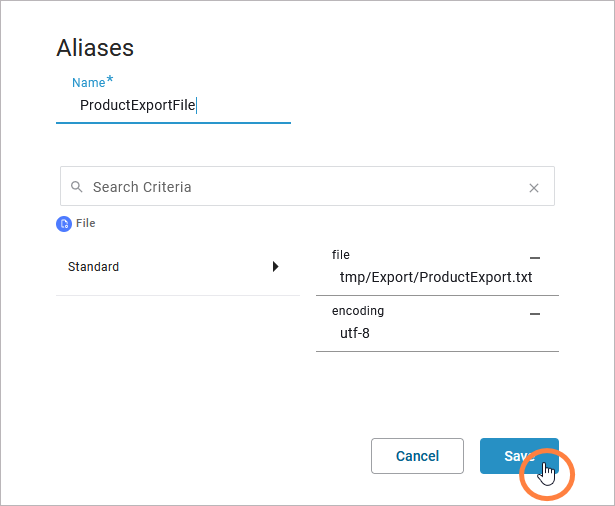
Task: Remove the file parameter using minus
Action: point(535,257)
